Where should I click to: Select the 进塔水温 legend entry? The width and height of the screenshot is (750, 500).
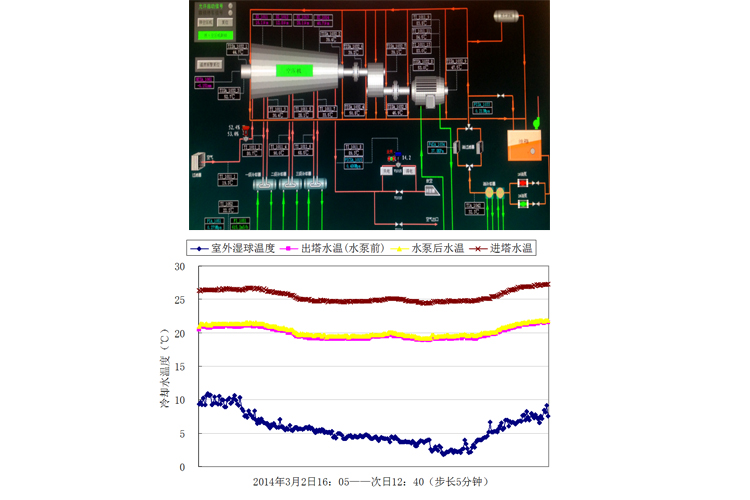point(506,247)
